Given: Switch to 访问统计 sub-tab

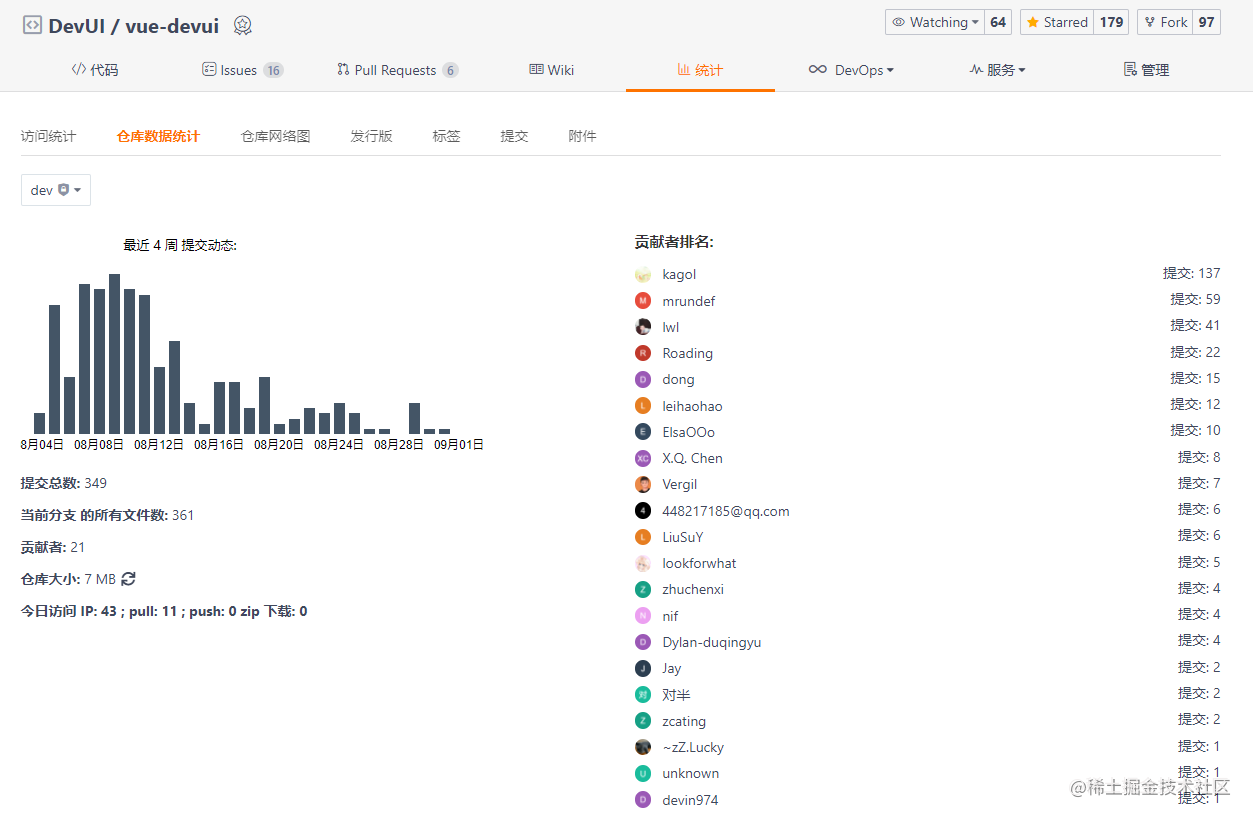Looking at the screenshot, I should coord(48,136).
